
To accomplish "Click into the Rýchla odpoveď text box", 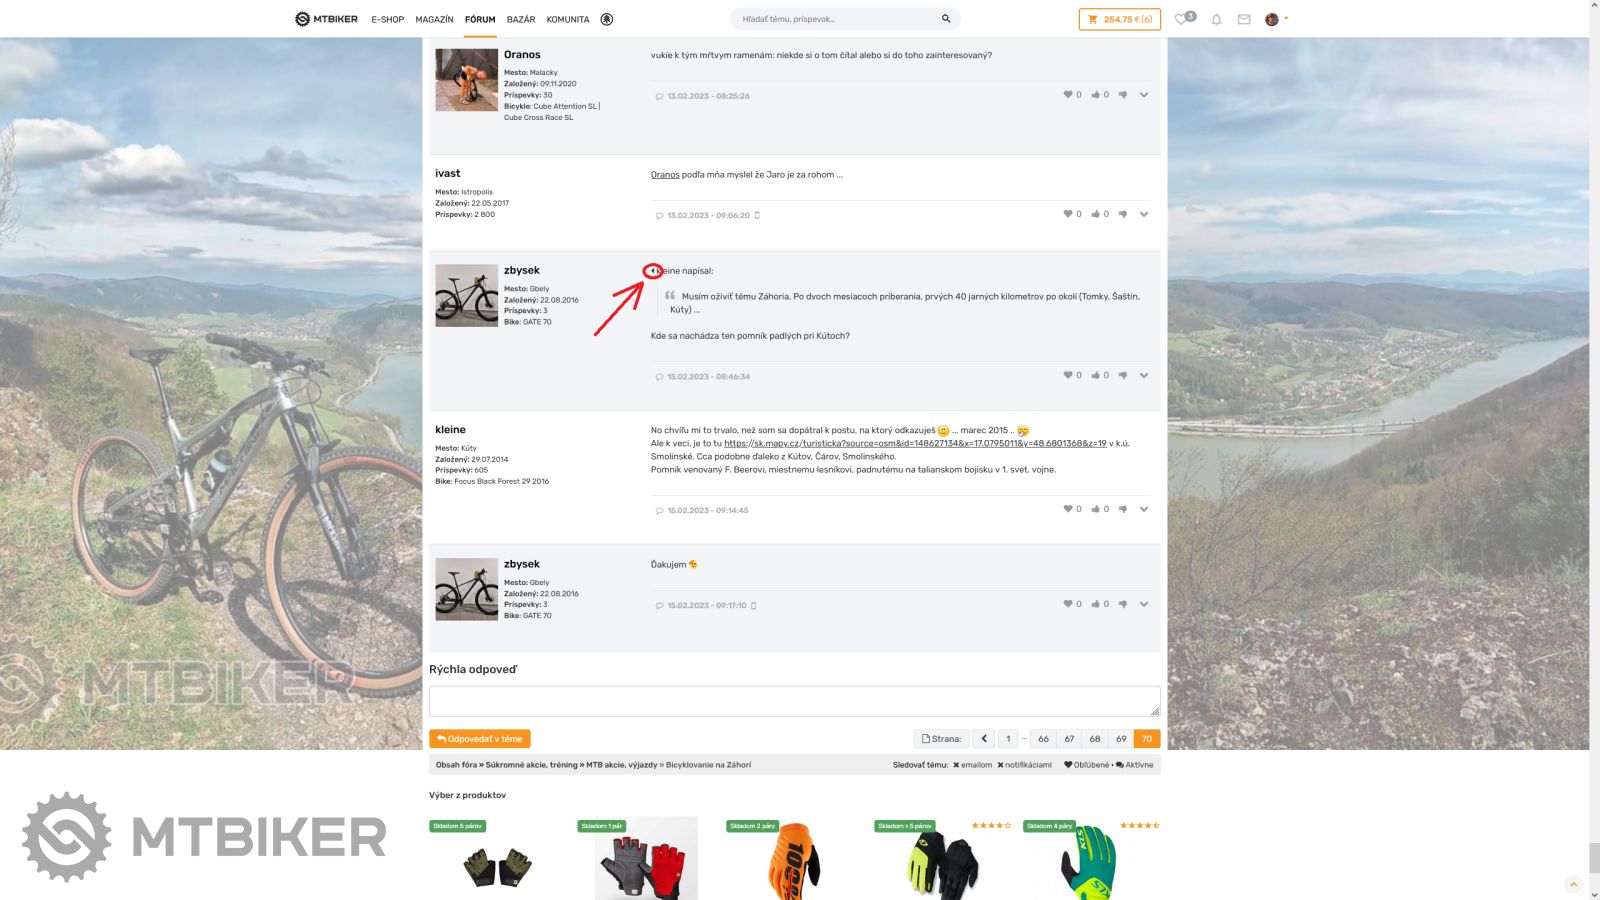I will click(x=794, y=701).
